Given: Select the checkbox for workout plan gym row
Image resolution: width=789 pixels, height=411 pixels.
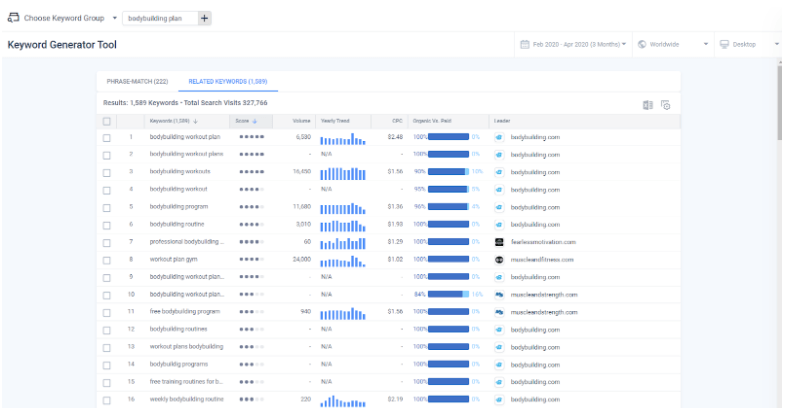Looking at the screenshot, I should tap(107, 260).
